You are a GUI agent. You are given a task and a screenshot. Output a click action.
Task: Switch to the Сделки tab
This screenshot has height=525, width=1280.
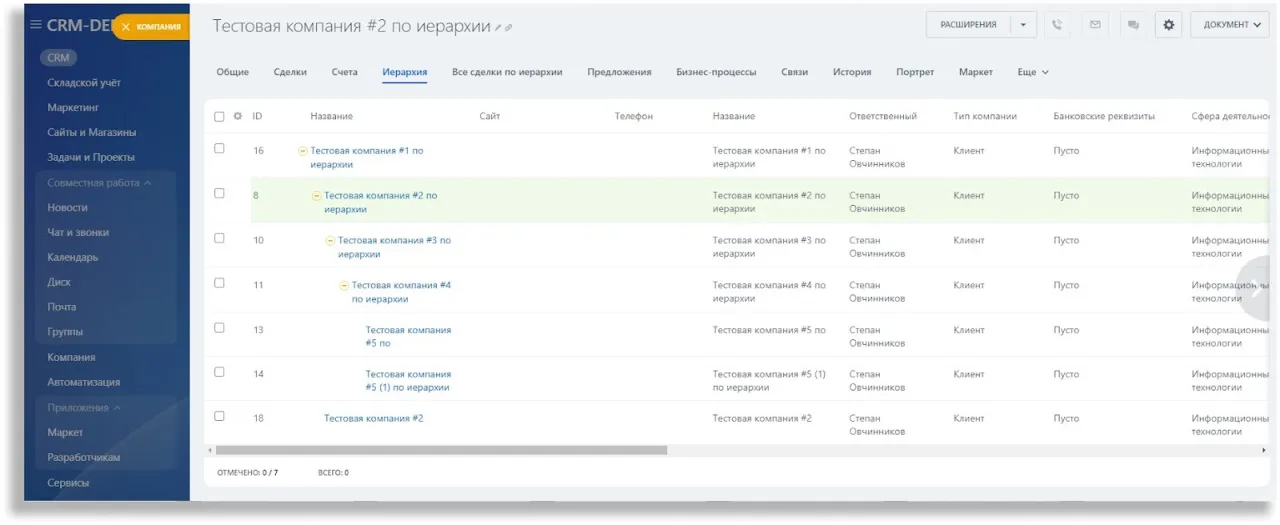290,72
